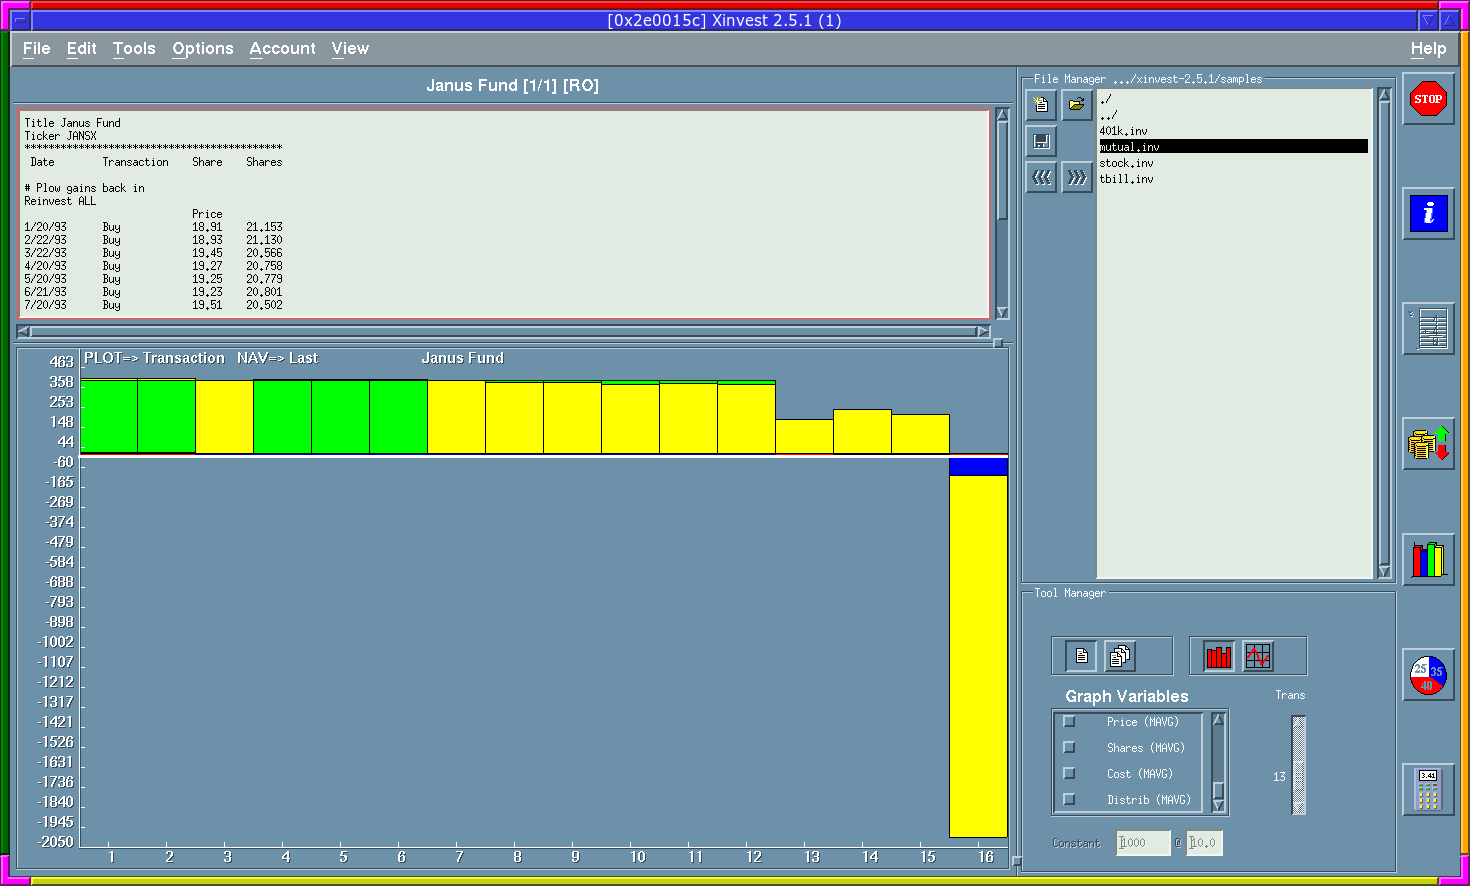Open the Account menu
Image resolution: width=1470 pixels, height=886 pixels.
point(283,48)
